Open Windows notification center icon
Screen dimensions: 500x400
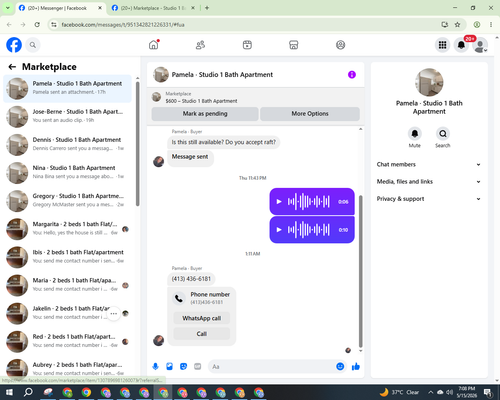[488, 392]
